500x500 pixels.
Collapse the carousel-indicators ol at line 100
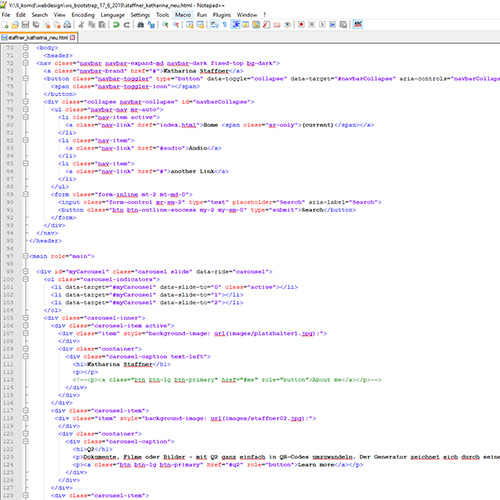(26, 279)
